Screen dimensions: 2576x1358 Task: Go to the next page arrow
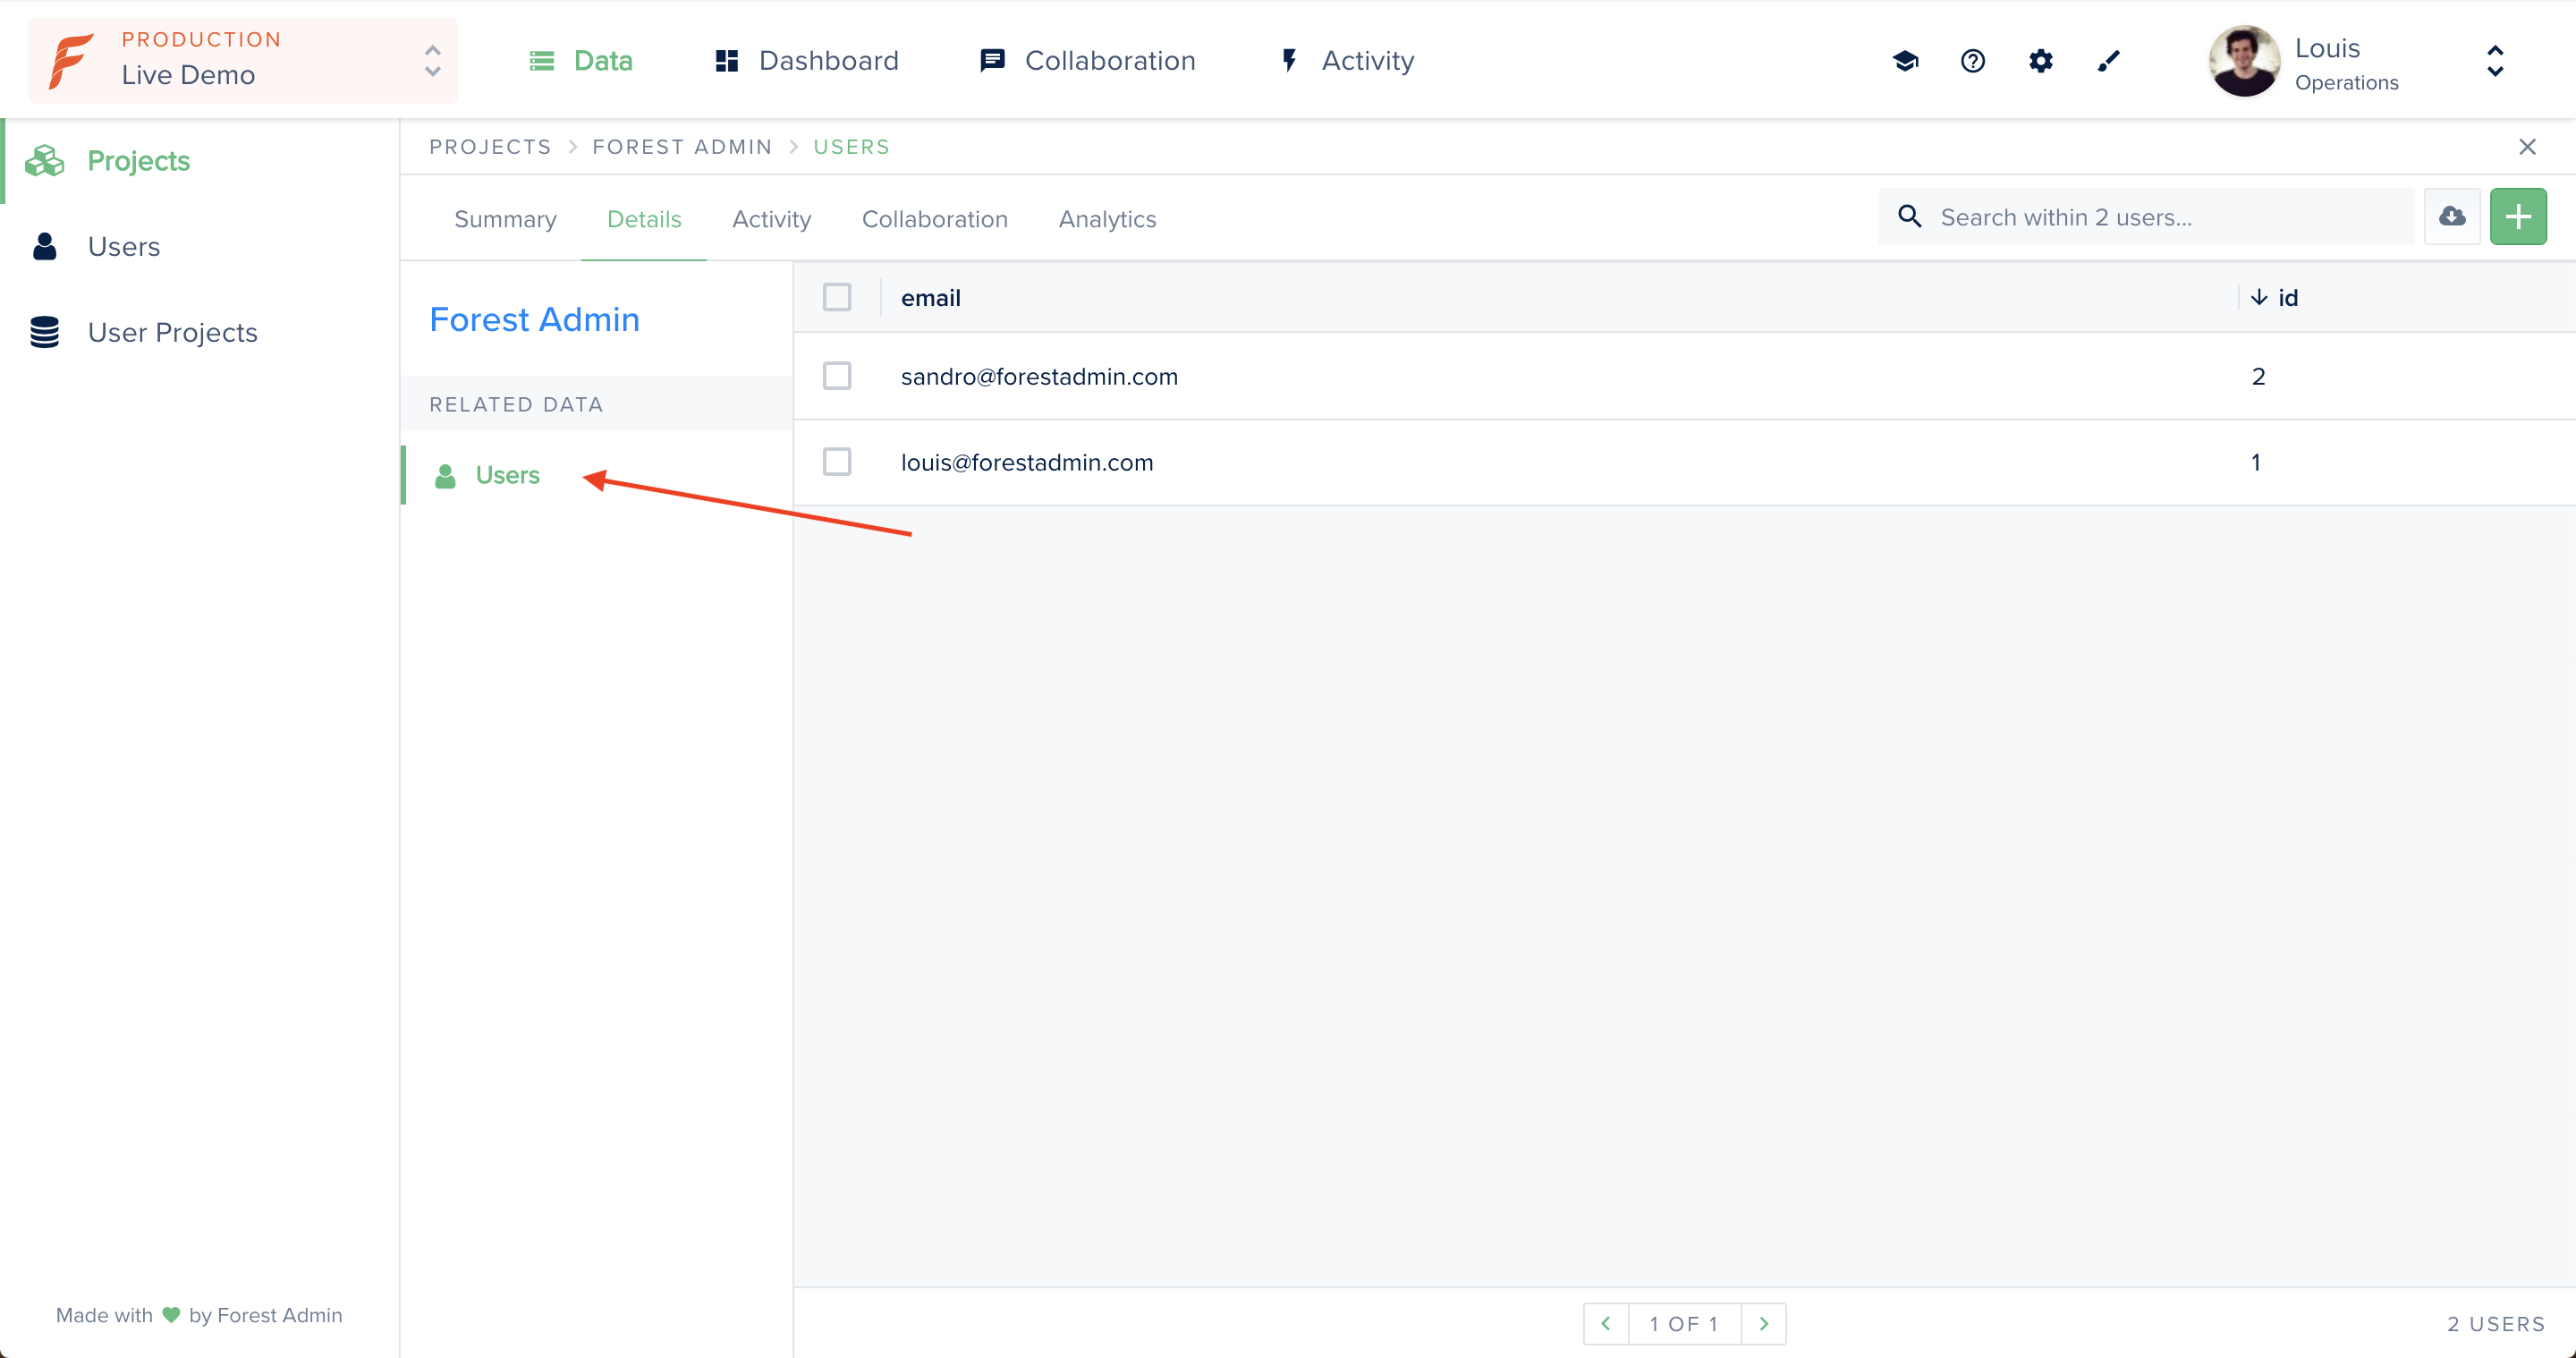click(1763, 1323)
